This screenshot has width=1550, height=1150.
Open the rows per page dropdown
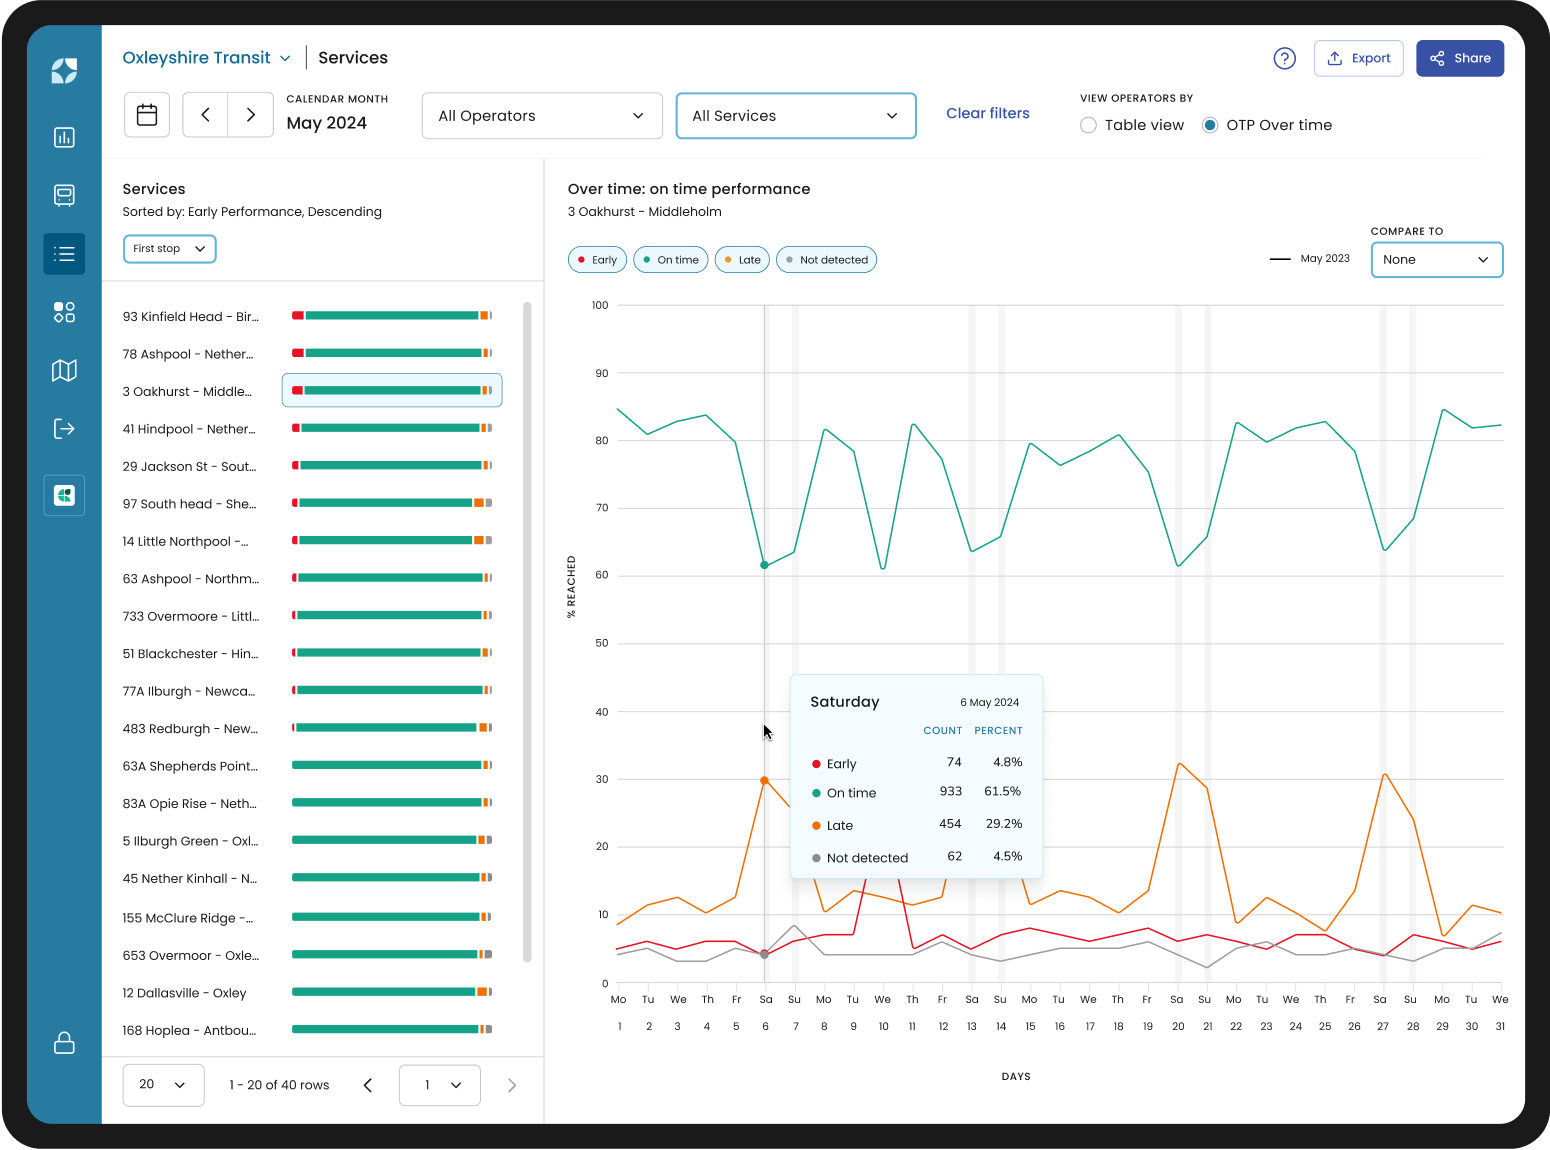(x=164, y=1085)
